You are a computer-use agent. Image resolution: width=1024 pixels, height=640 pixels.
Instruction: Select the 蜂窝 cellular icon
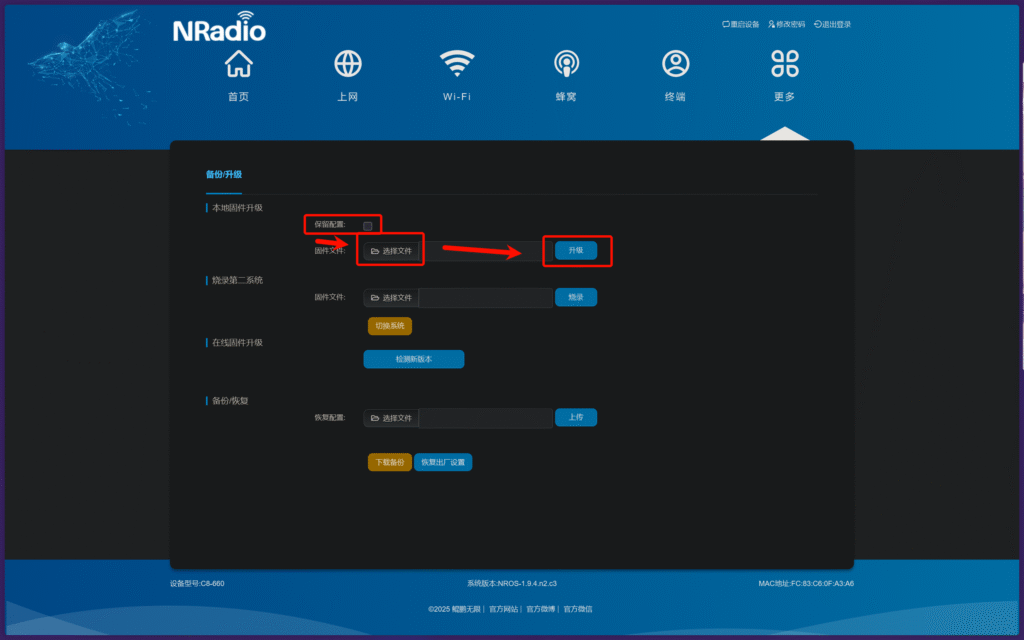point(566,64)
